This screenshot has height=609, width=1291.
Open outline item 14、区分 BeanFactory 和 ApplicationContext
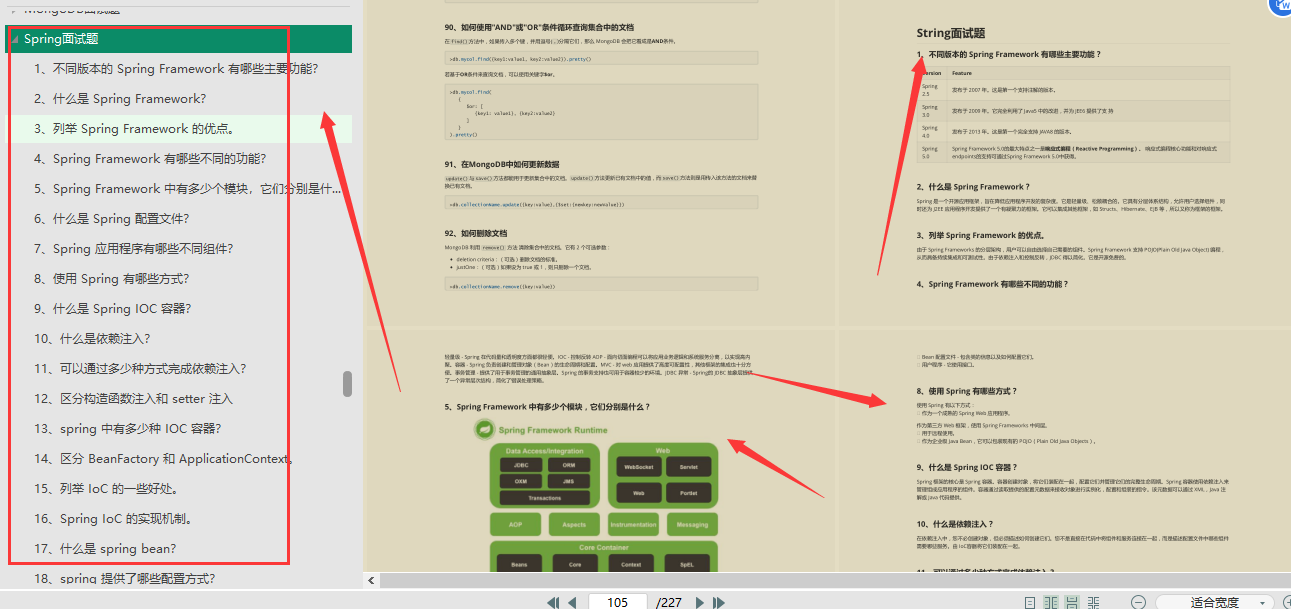click(164, 459)
